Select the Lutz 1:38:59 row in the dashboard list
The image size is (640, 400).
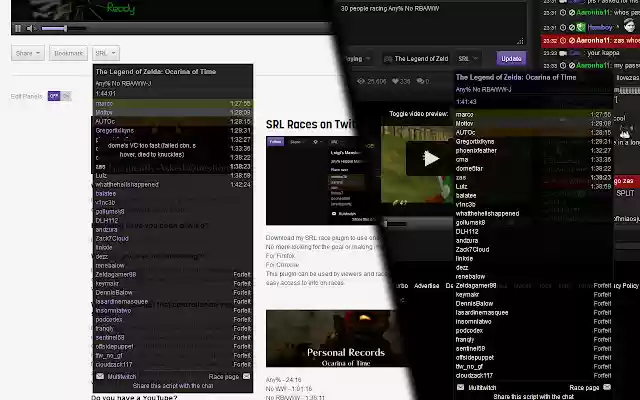(x=533, y=187)
